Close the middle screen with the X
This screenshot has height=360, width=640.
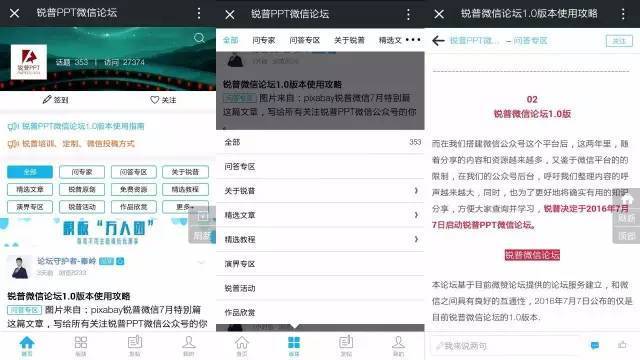230,15
